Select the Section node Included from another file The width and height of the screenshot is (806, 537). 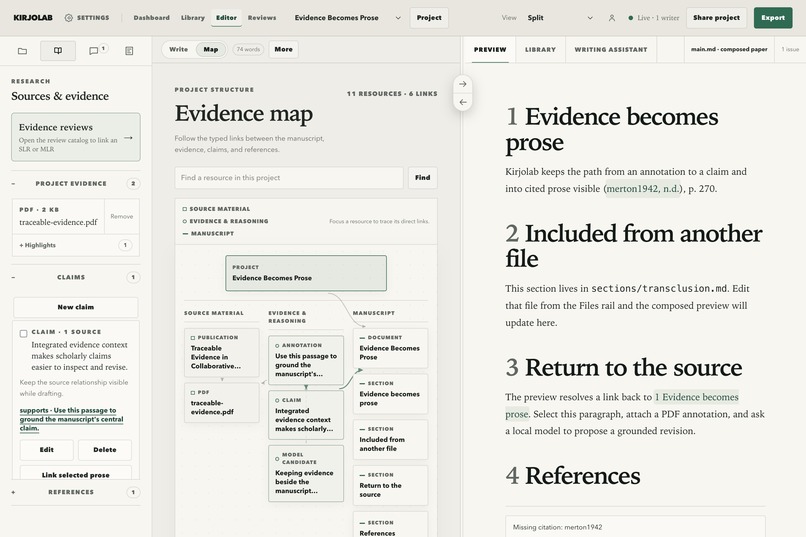[390, 440]
